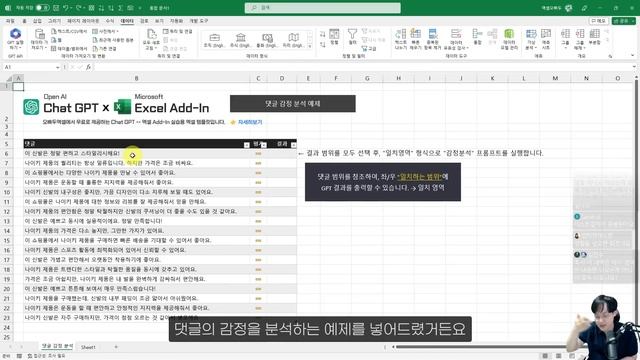Click the title bar search box
Viewport: 640px width, 360px height.
pos(322,8)
